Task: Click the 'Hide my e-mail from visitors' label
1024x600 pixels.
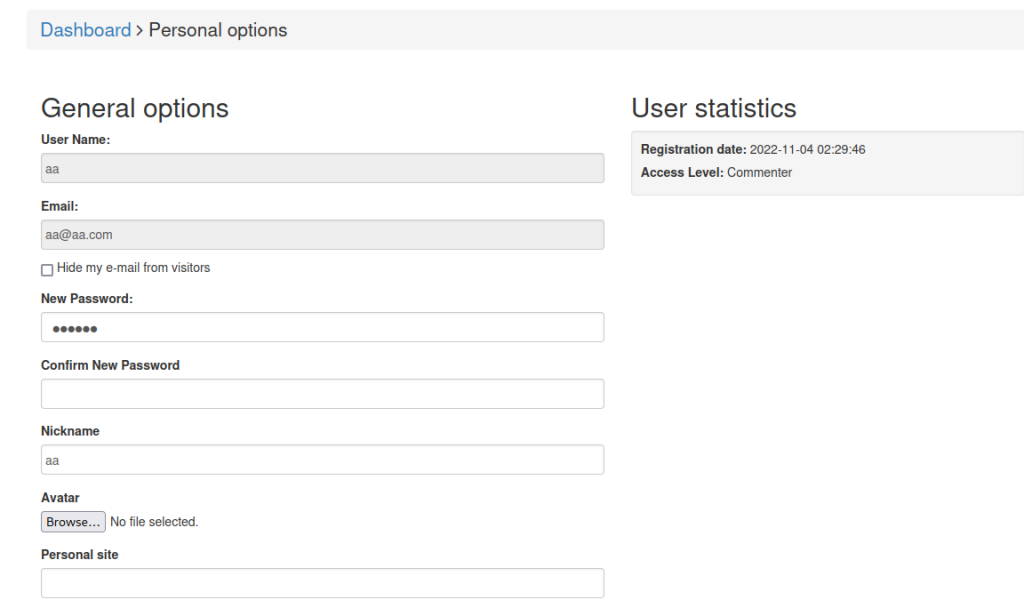Action: (133, 268)
